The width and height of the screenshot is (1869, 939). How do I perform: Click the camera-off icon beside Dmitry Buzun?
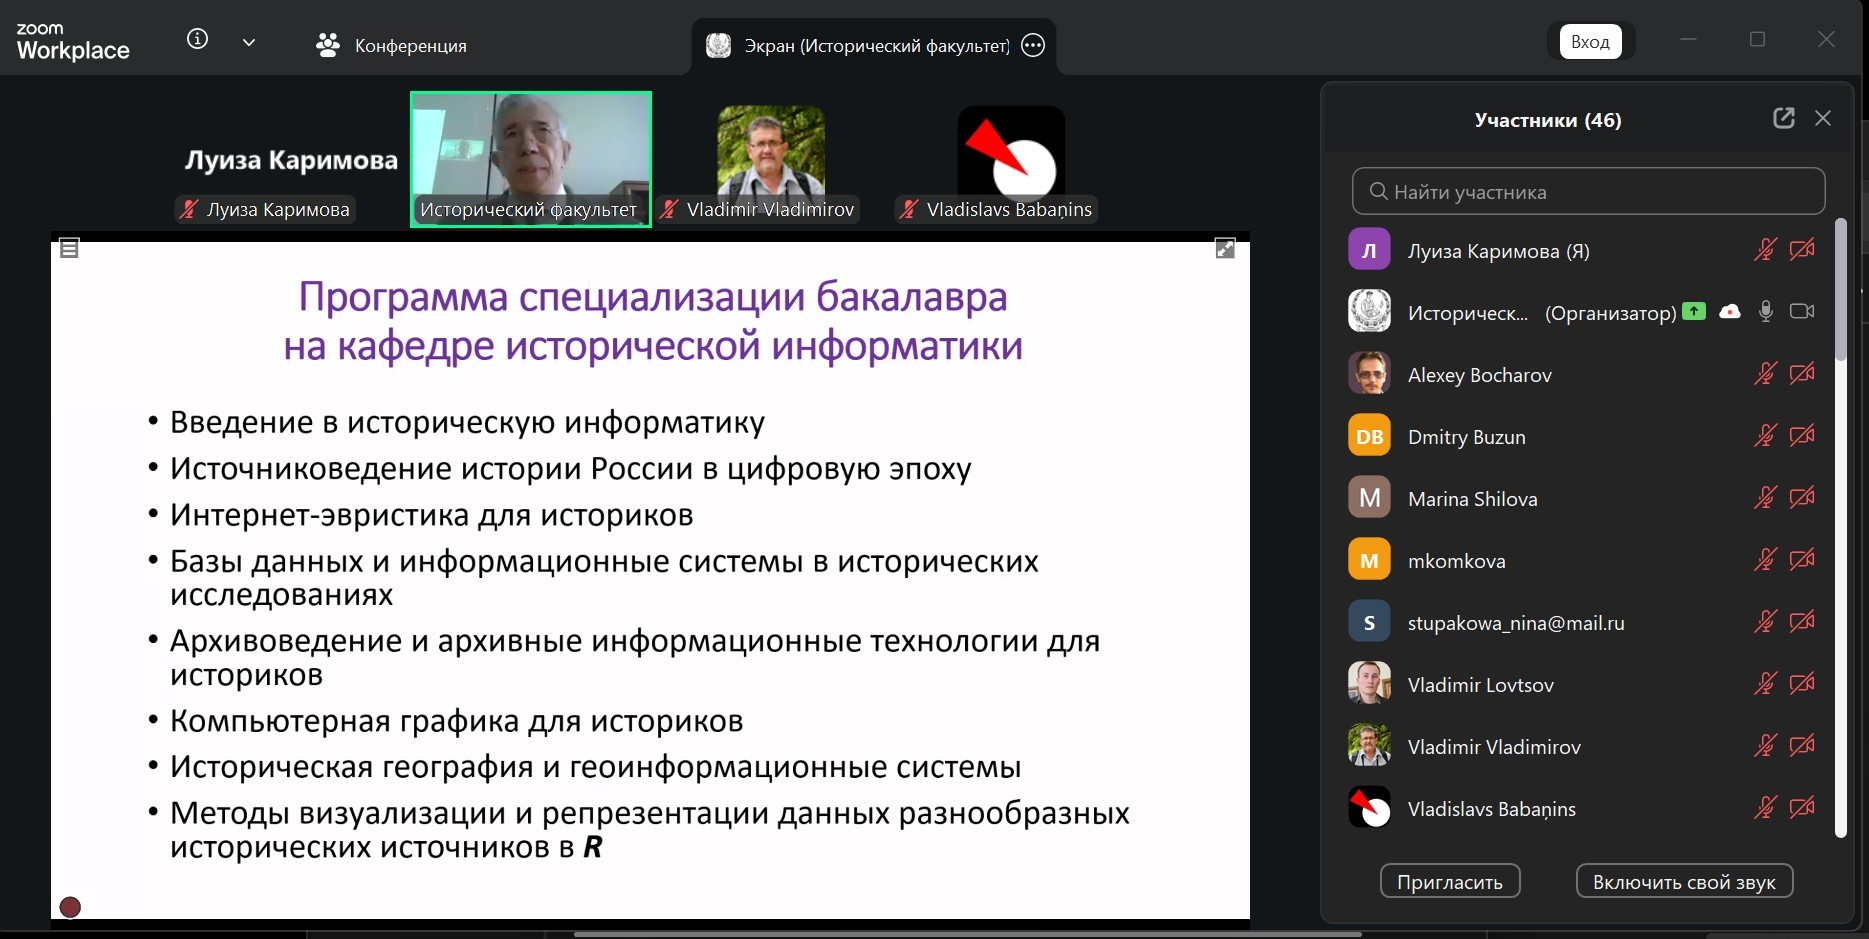tap(1803, 436)
